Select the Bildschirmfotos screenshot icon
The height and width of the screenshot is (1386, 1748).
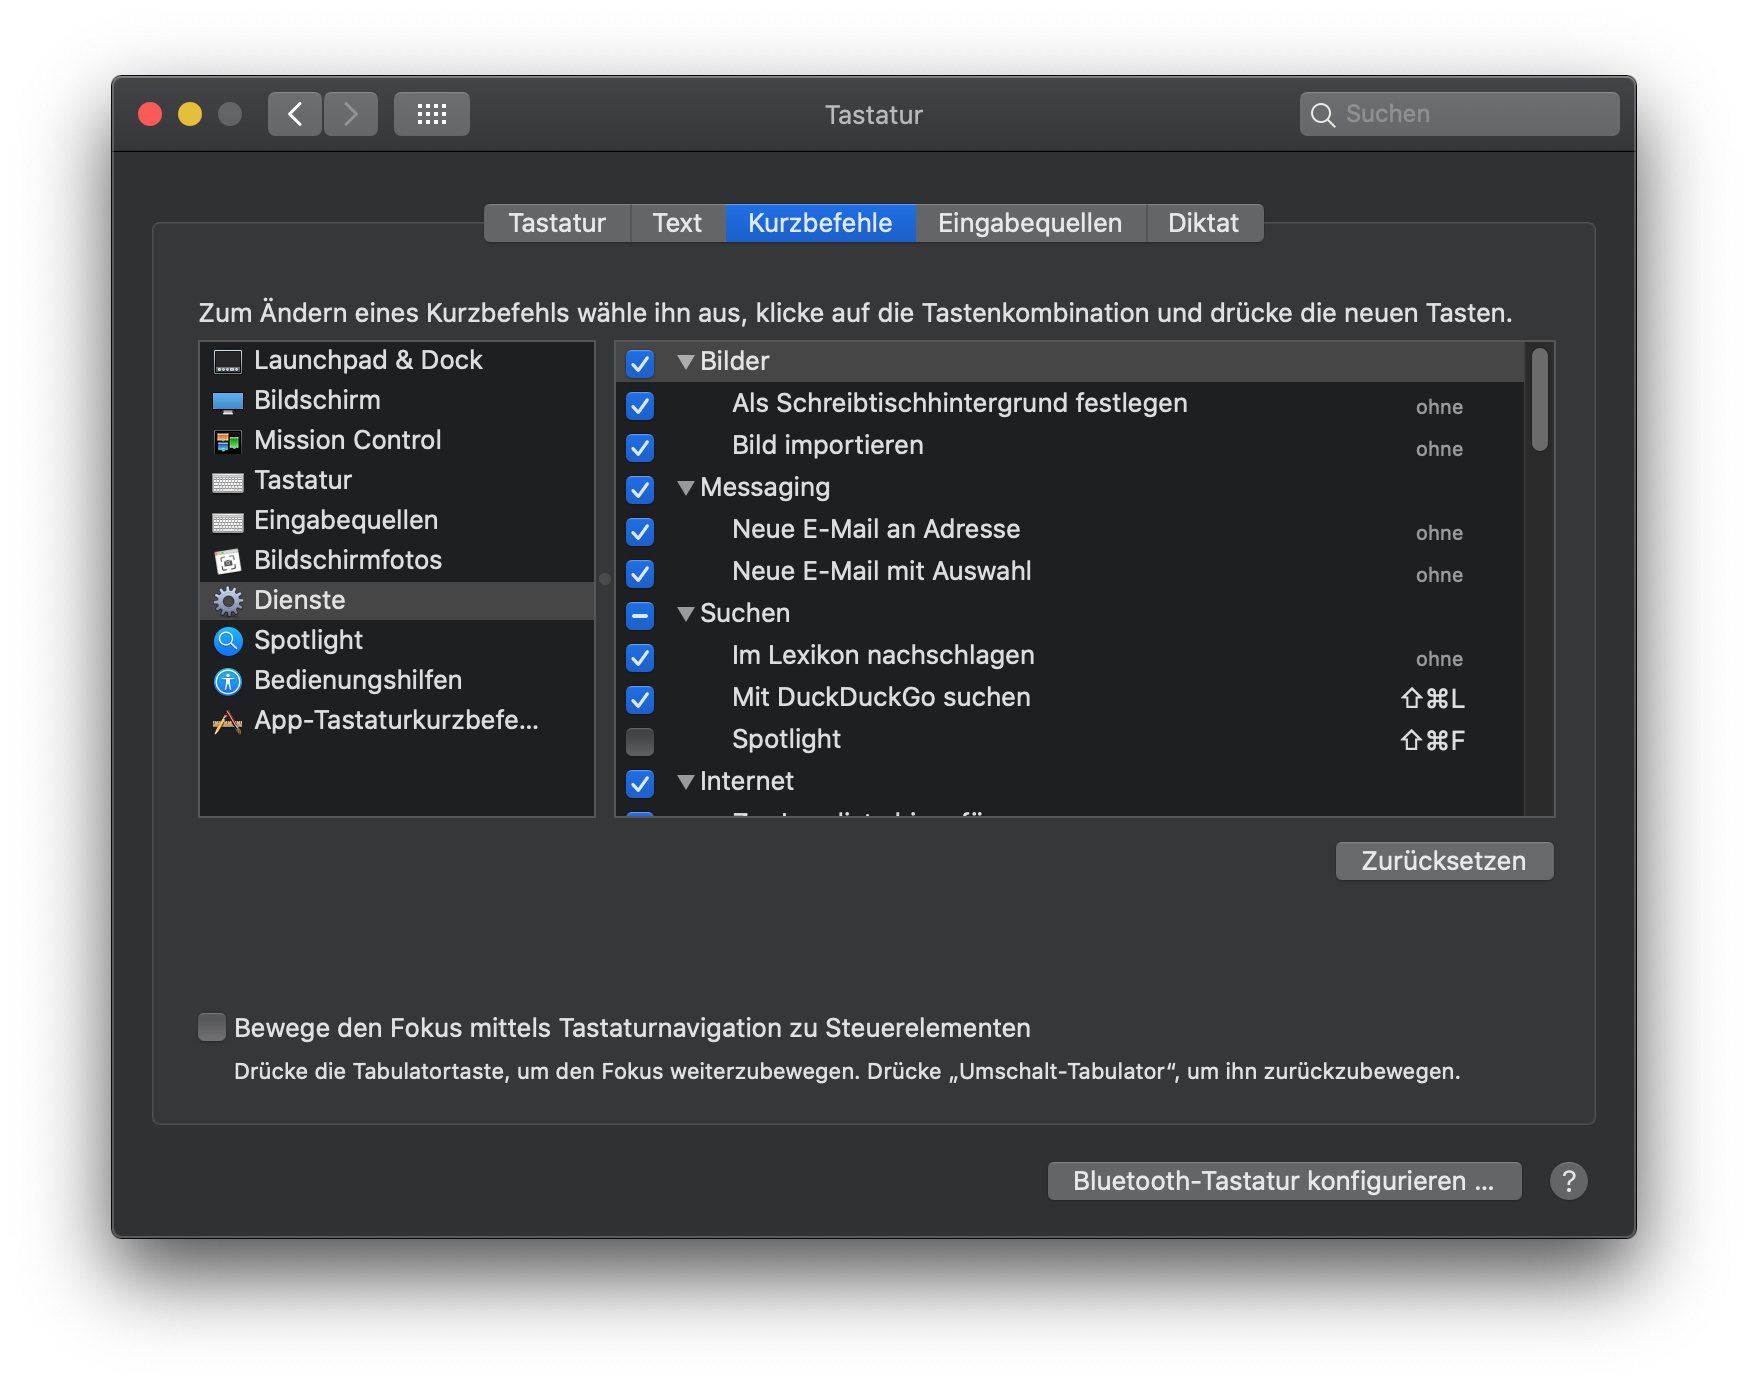click(x=228, y=561)
